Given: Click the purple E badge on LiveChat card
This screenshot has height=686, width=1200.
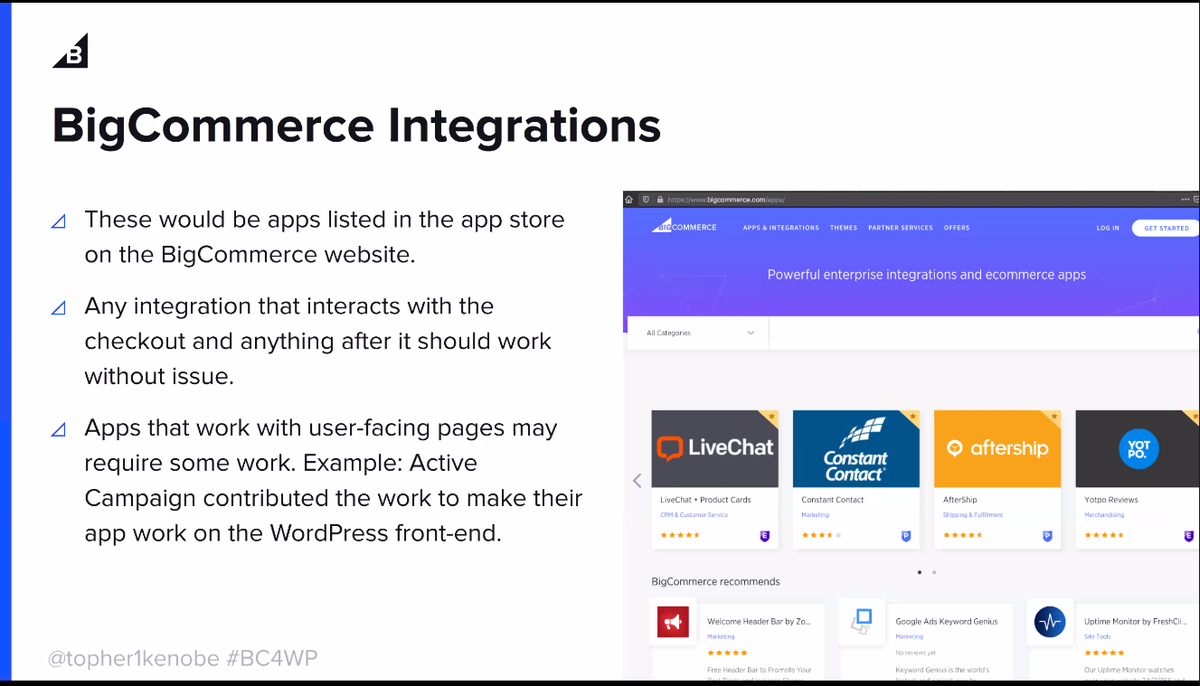Looking at the screenshot, I should [765, 536].
